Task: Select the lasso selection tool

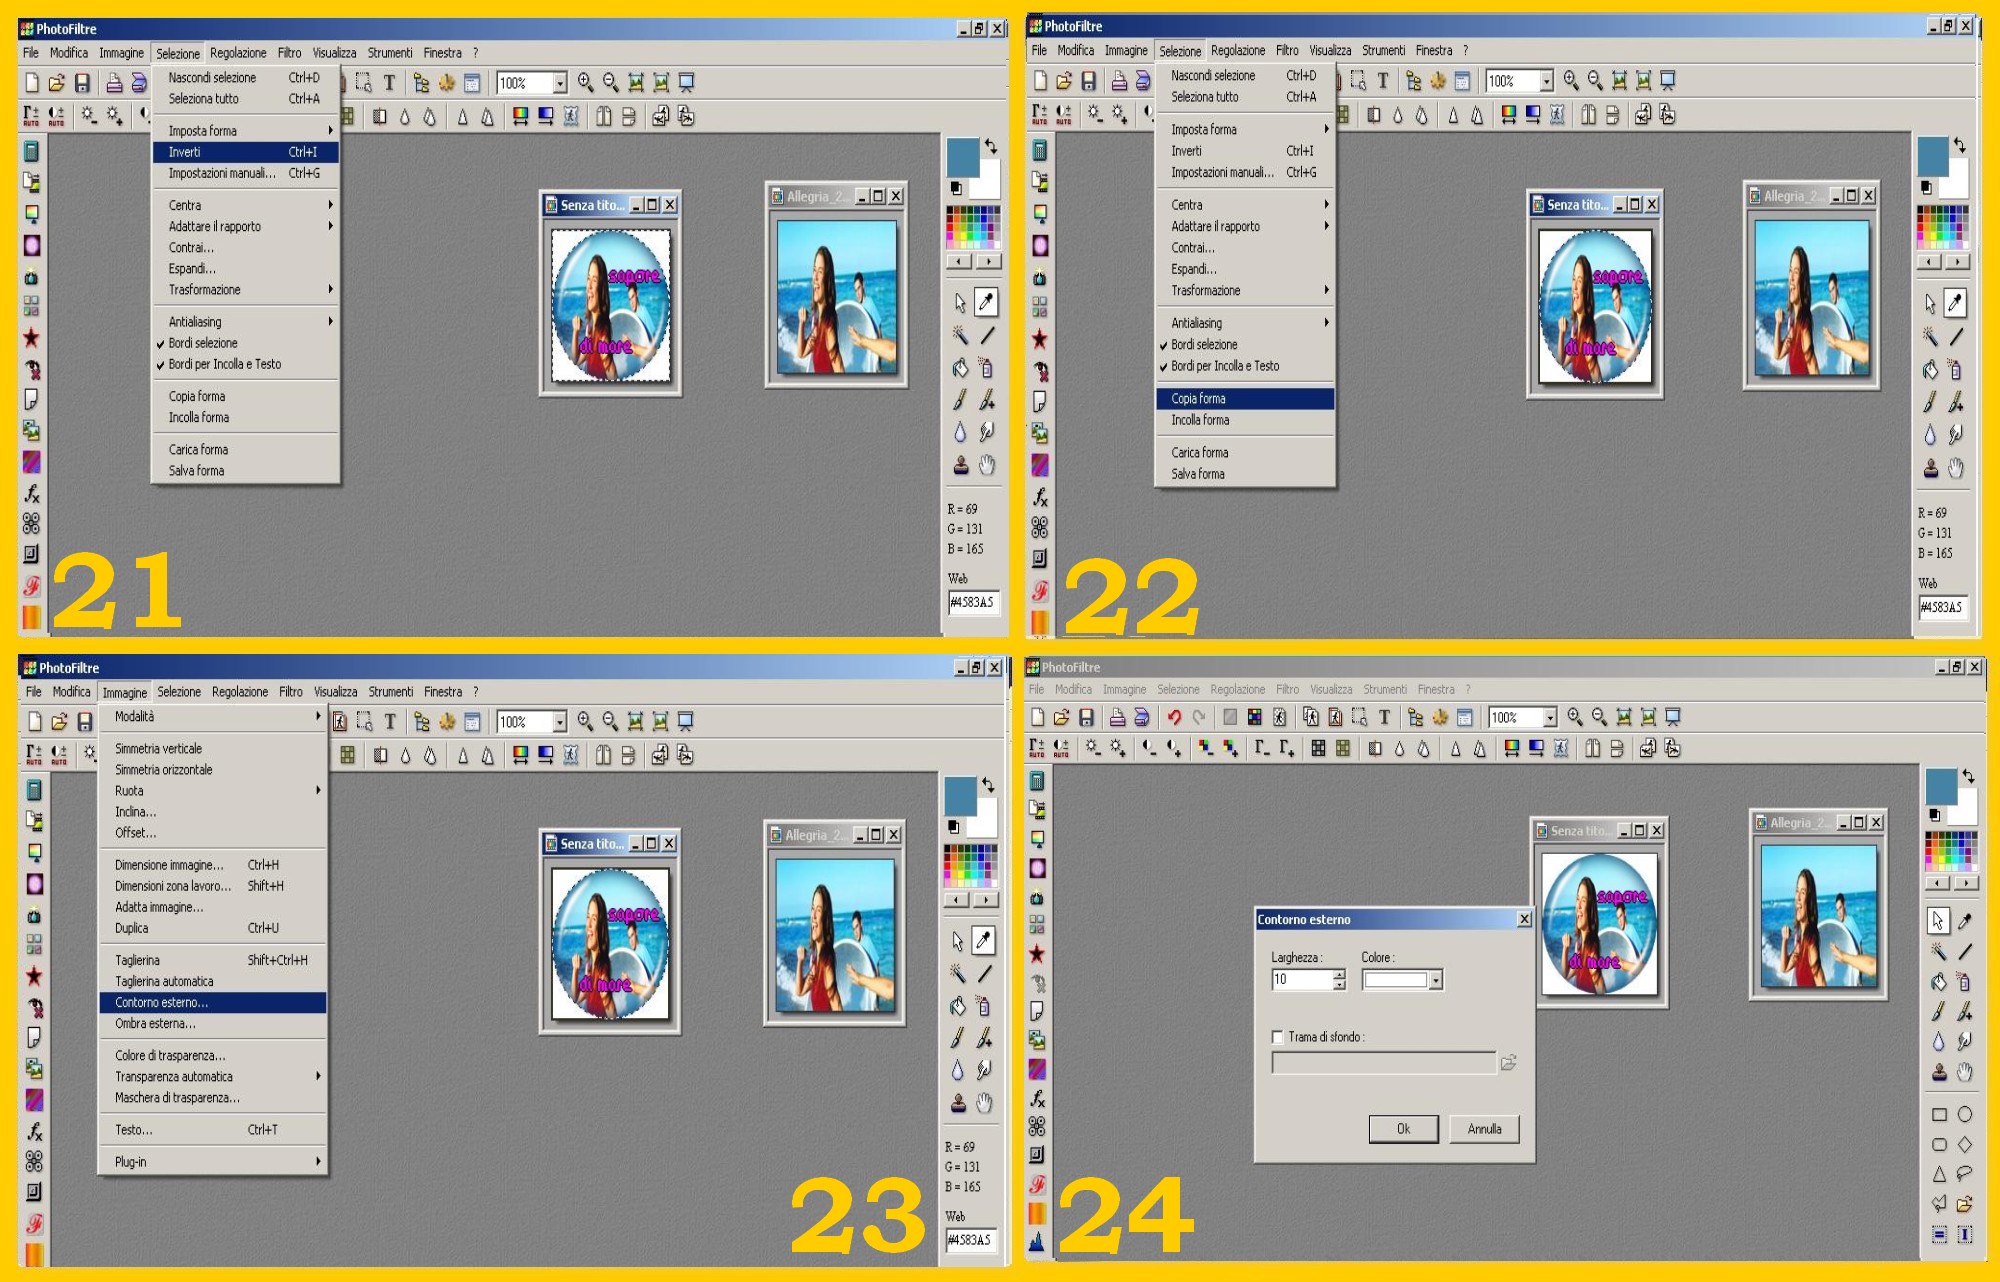Action: 1965,1174
